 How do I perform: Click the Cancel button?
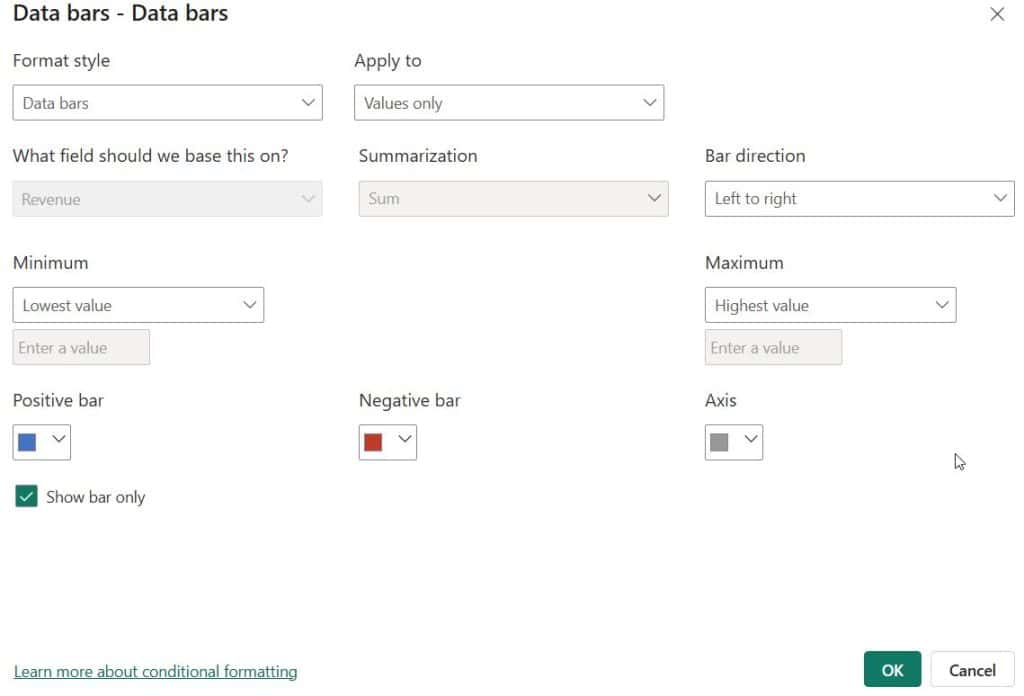coord(972,669)
